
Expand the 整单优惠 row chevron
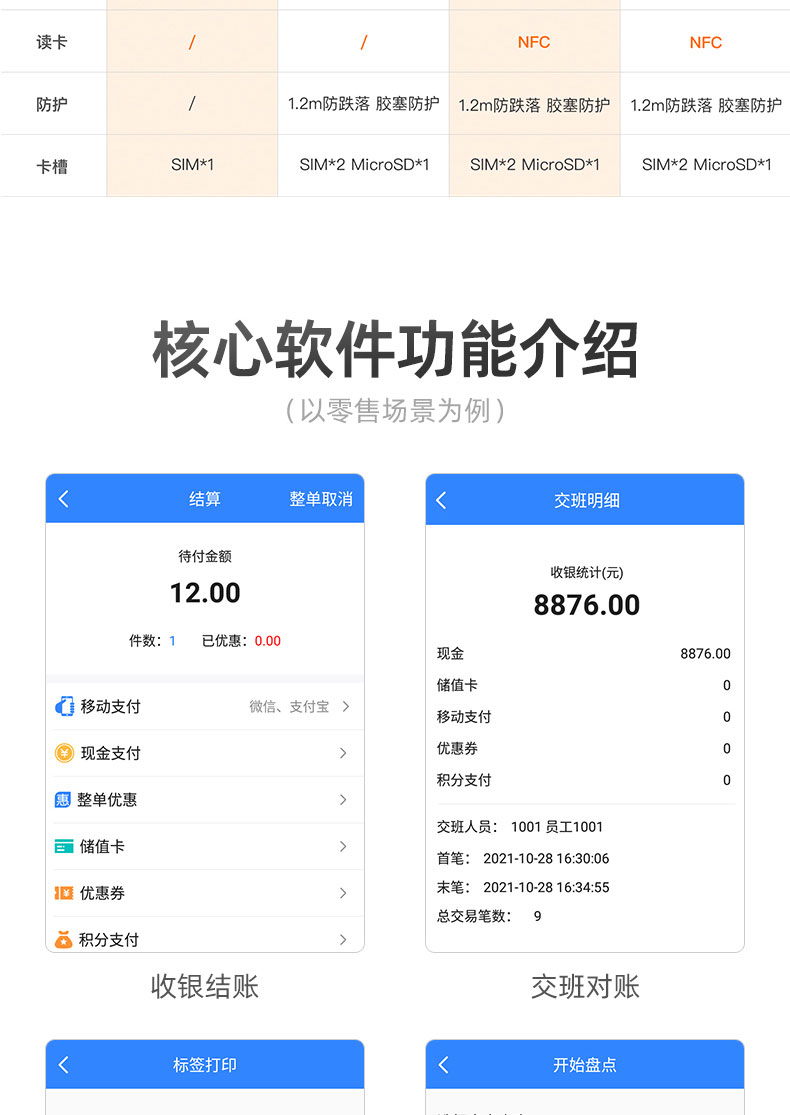point(343,800)
